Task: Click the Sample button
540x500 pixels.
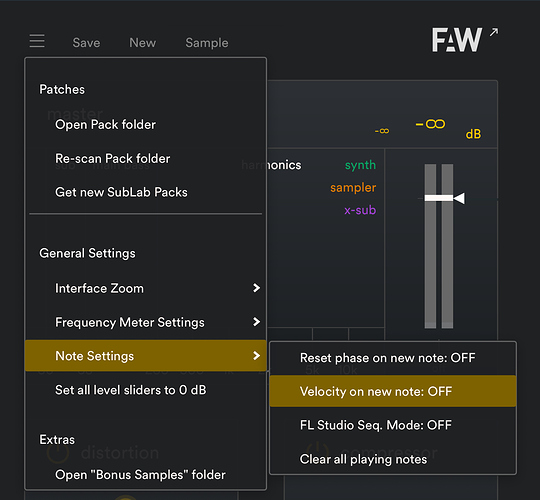Action: click(207, 43)
